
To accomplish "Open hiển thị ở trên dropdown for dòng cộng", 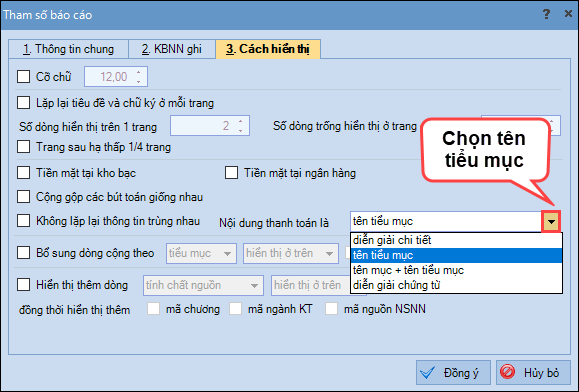I will (x=291, y=253).
